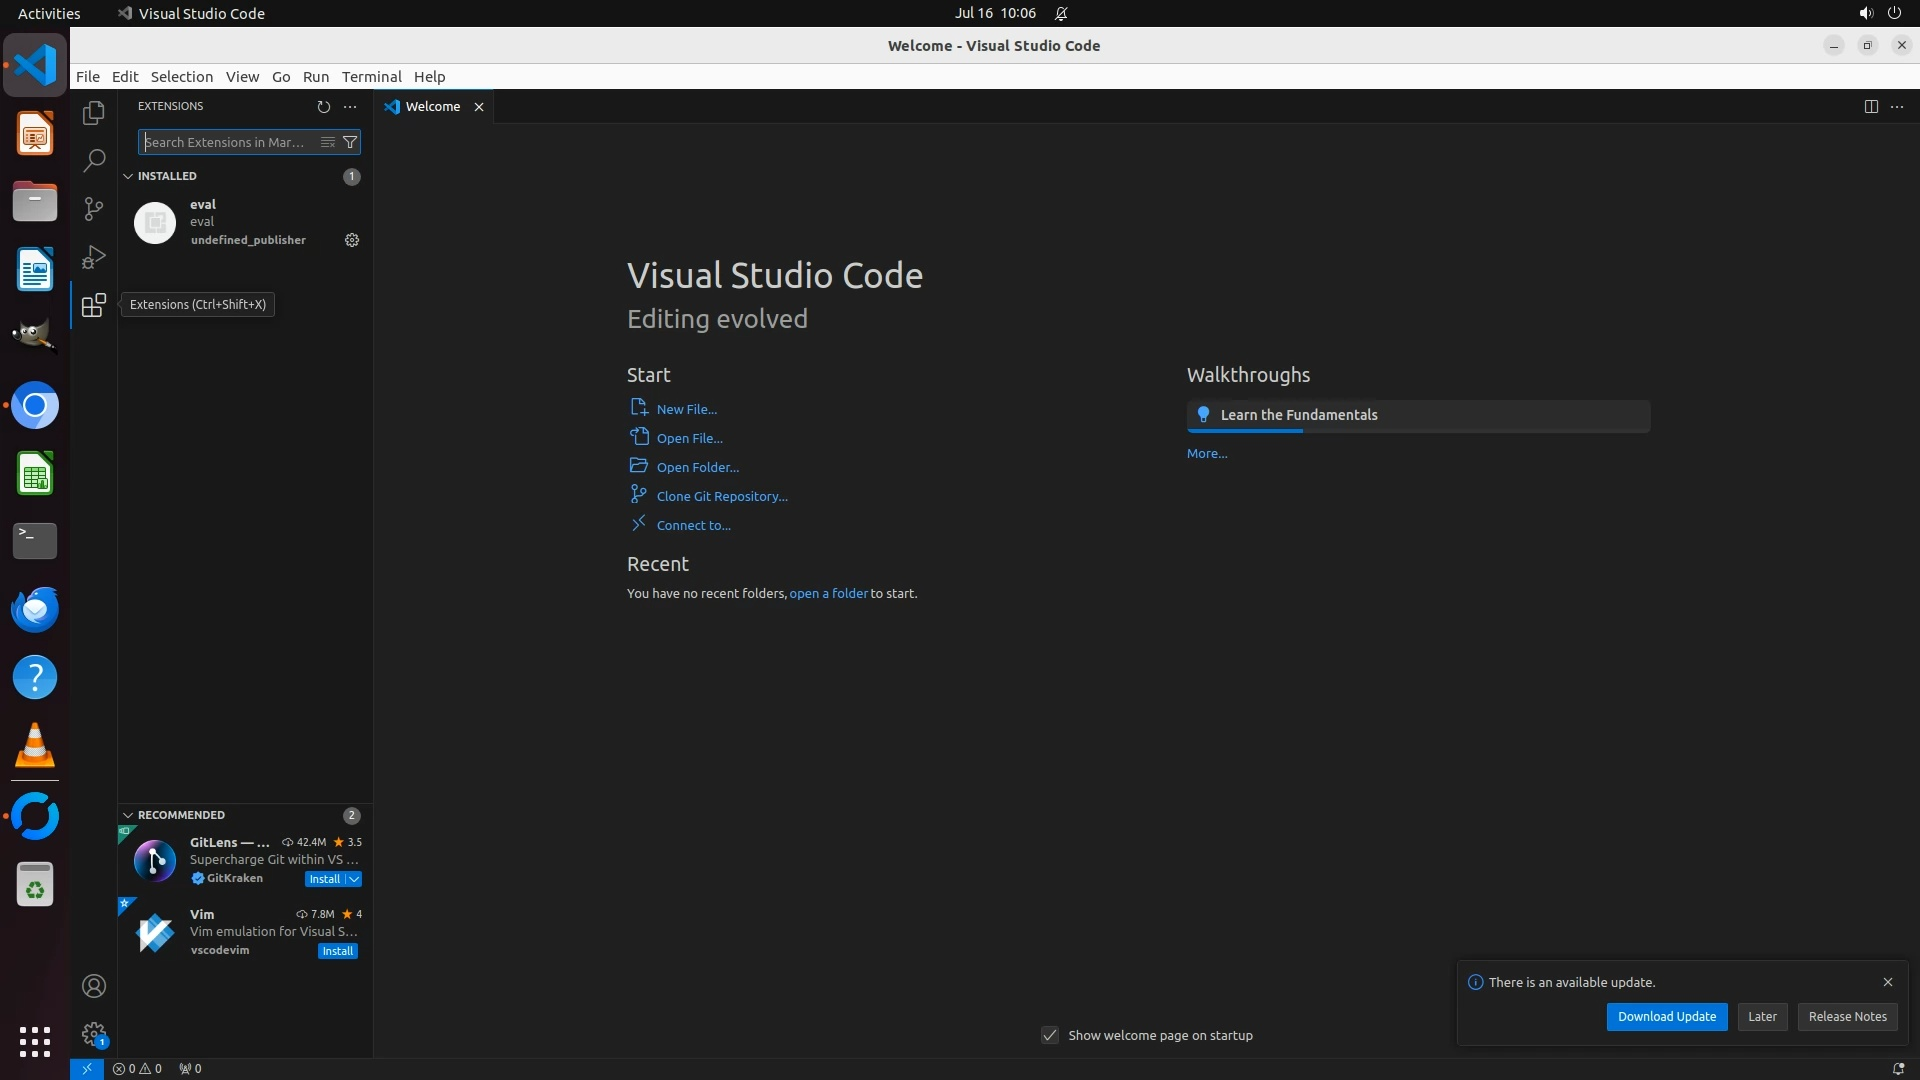Click the Filter Extensions funnel icon
The width and height of the screenshot is (1920, 1080).
coord(350,142)
